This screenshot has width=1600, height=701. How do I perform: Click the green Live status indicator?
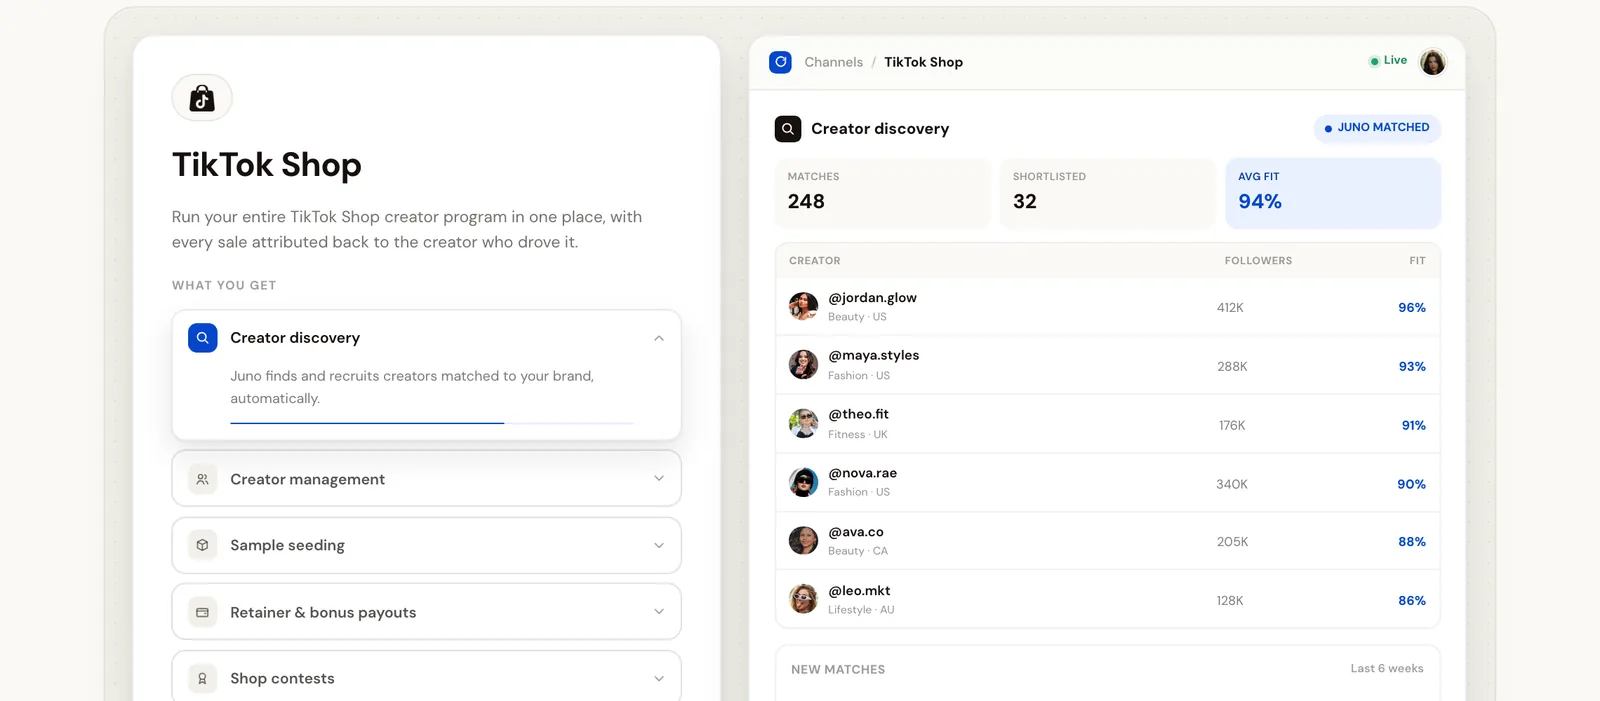[1388, 61]
